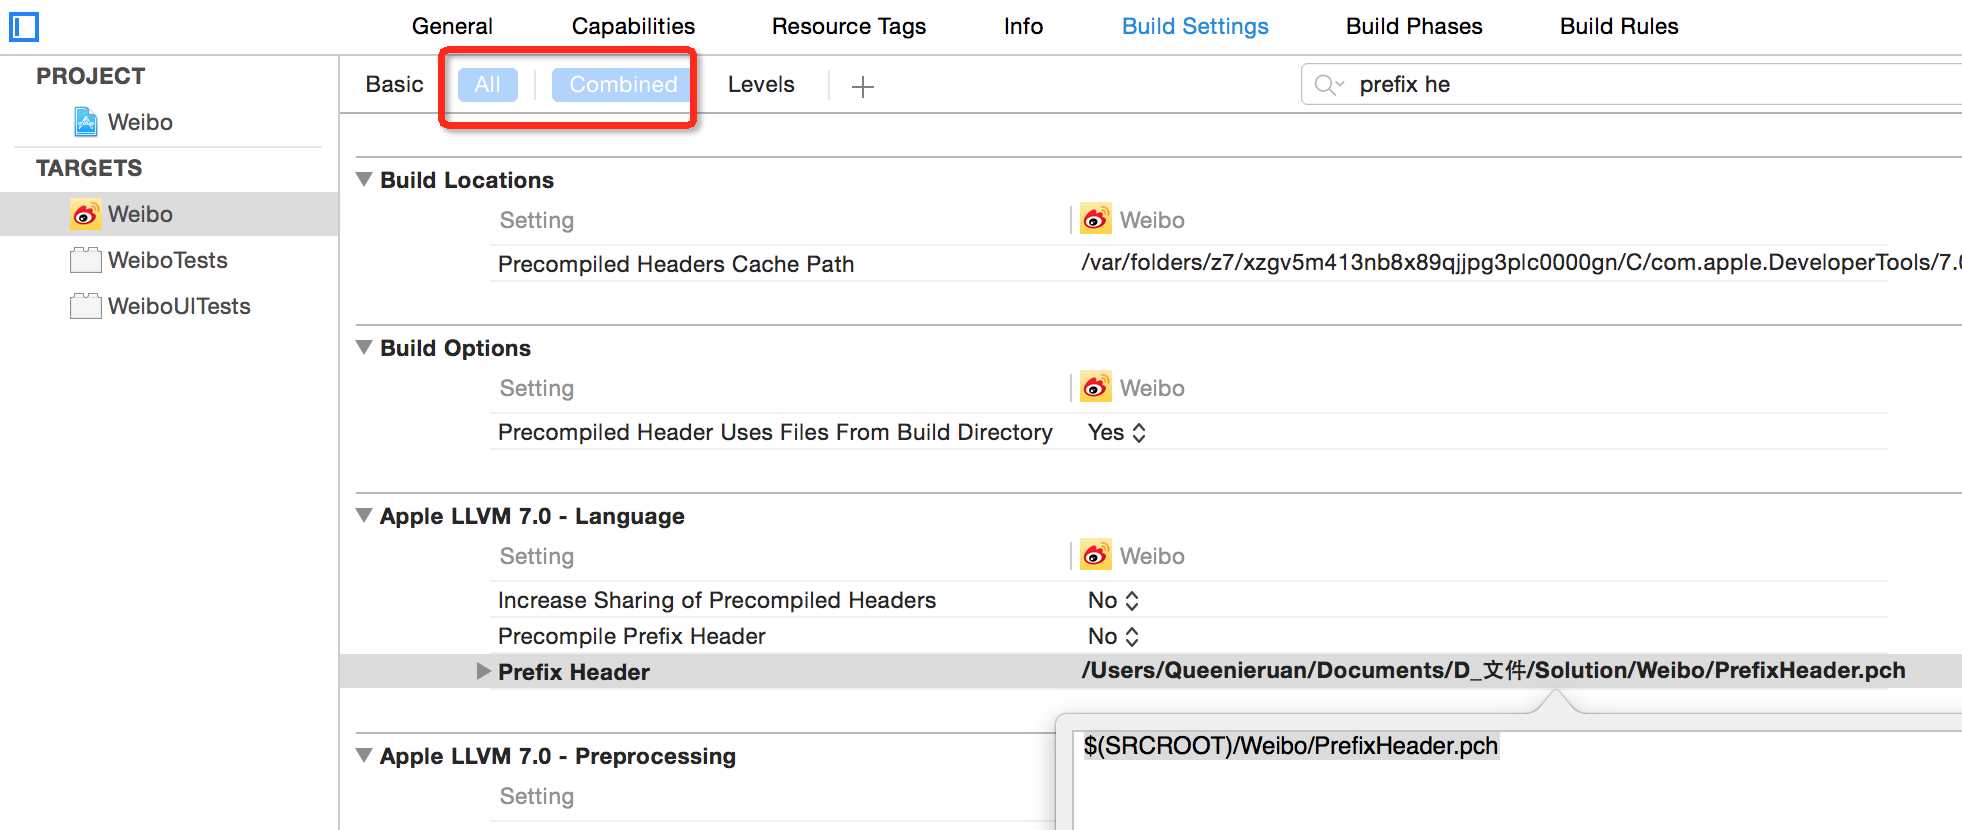The height and width of the screenshot is (830, 1962).
Task: Click Setting column header under Apple LLVM Language
Action: pyautogui.click(x=537, y=556)
